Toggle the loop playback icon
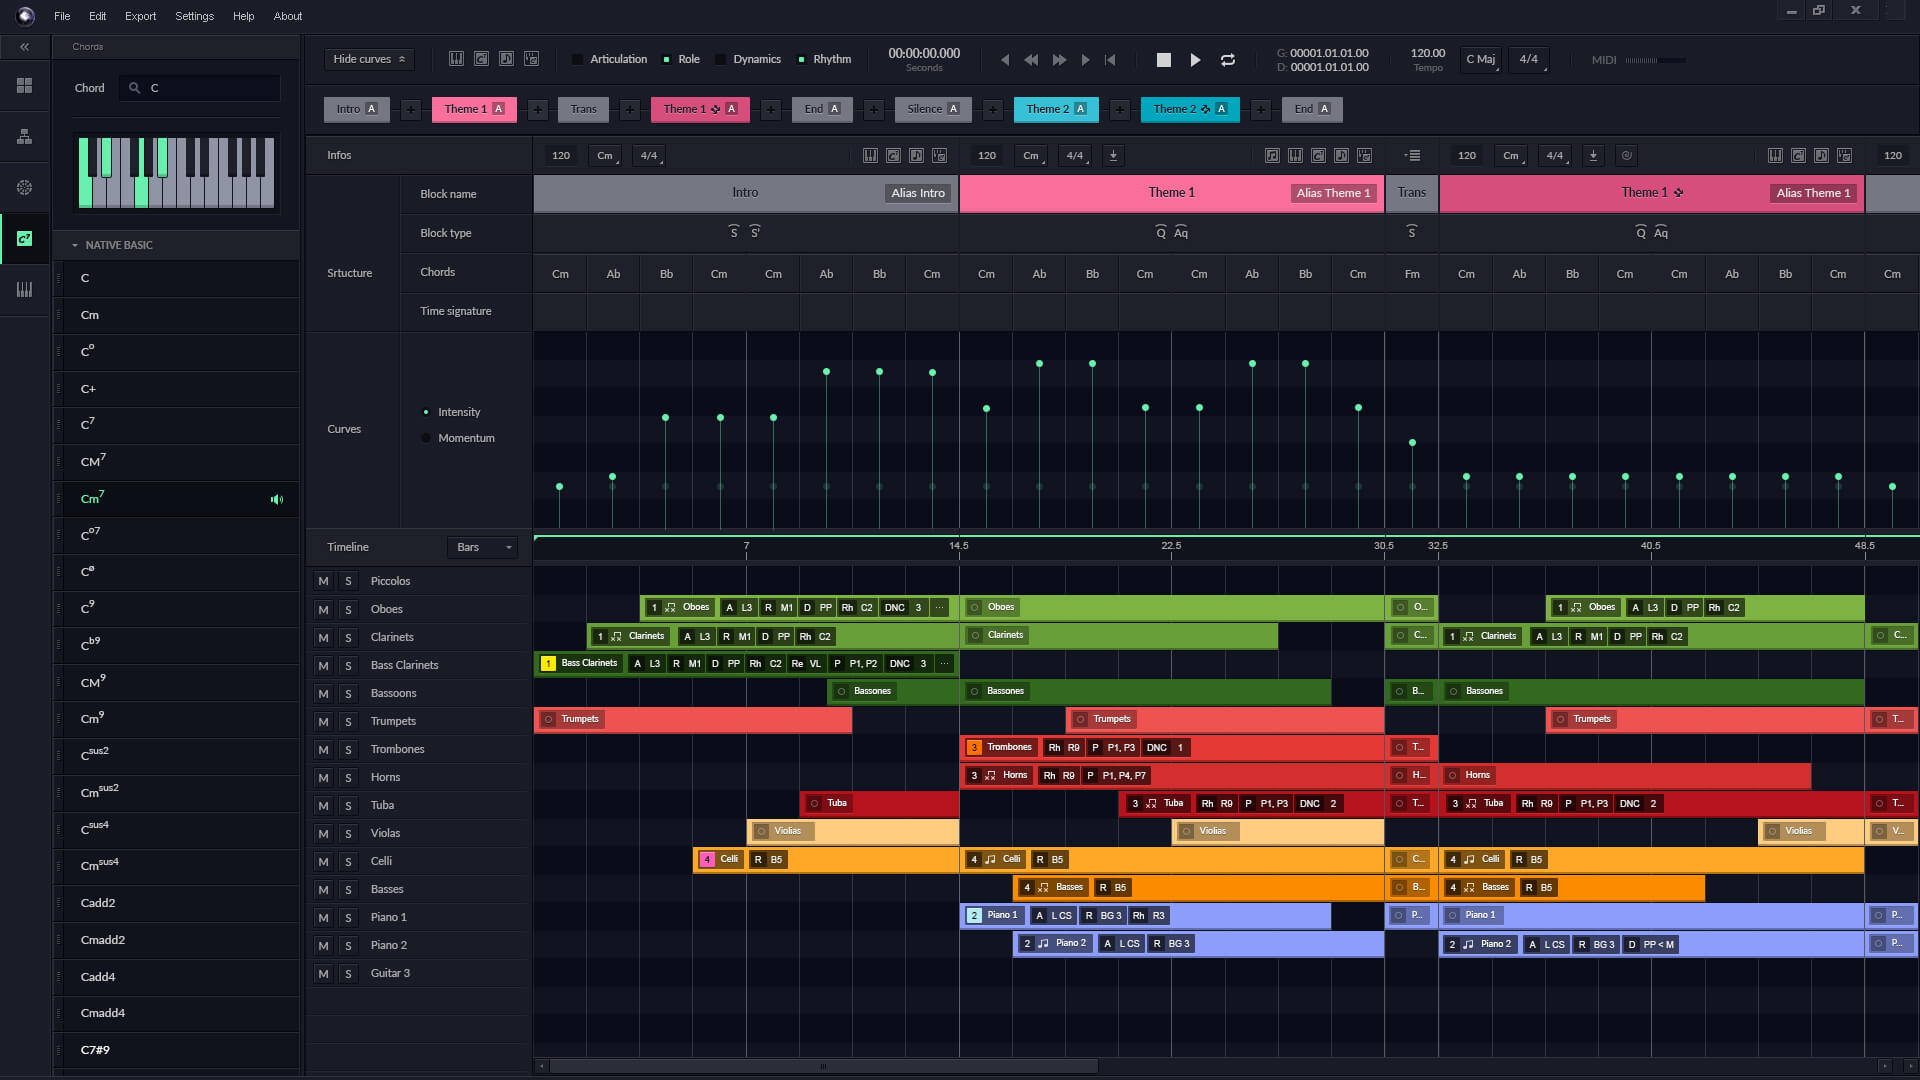The width and height of the screenshot is (1920, 1080). (x=1228, y=60)
